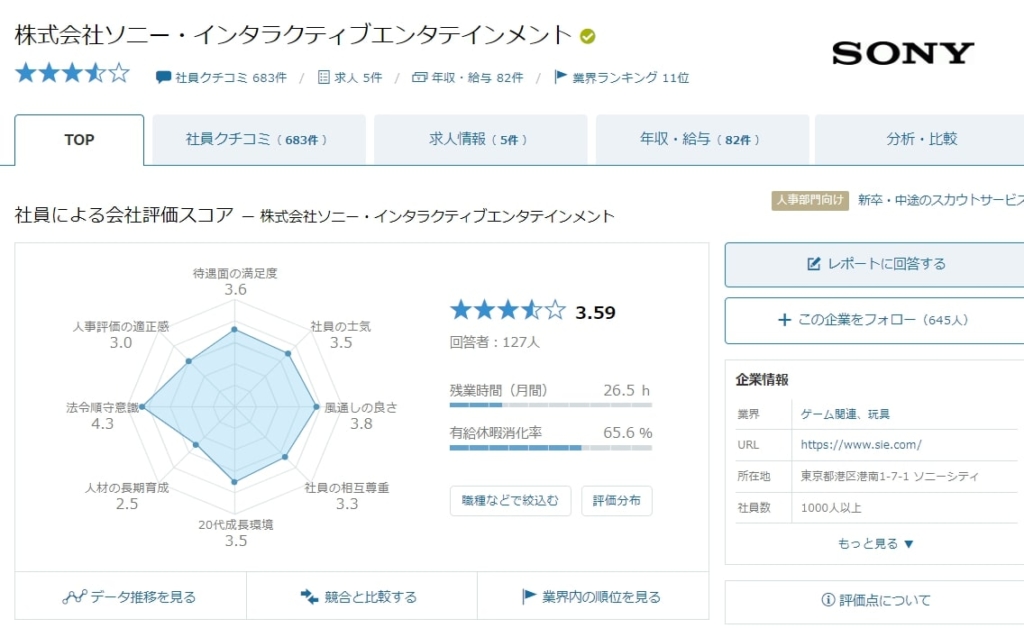The image size is (1024, 628).
Task: Click the 待遇面の満足度 3.6 radar label
Action: click(235, 281)
